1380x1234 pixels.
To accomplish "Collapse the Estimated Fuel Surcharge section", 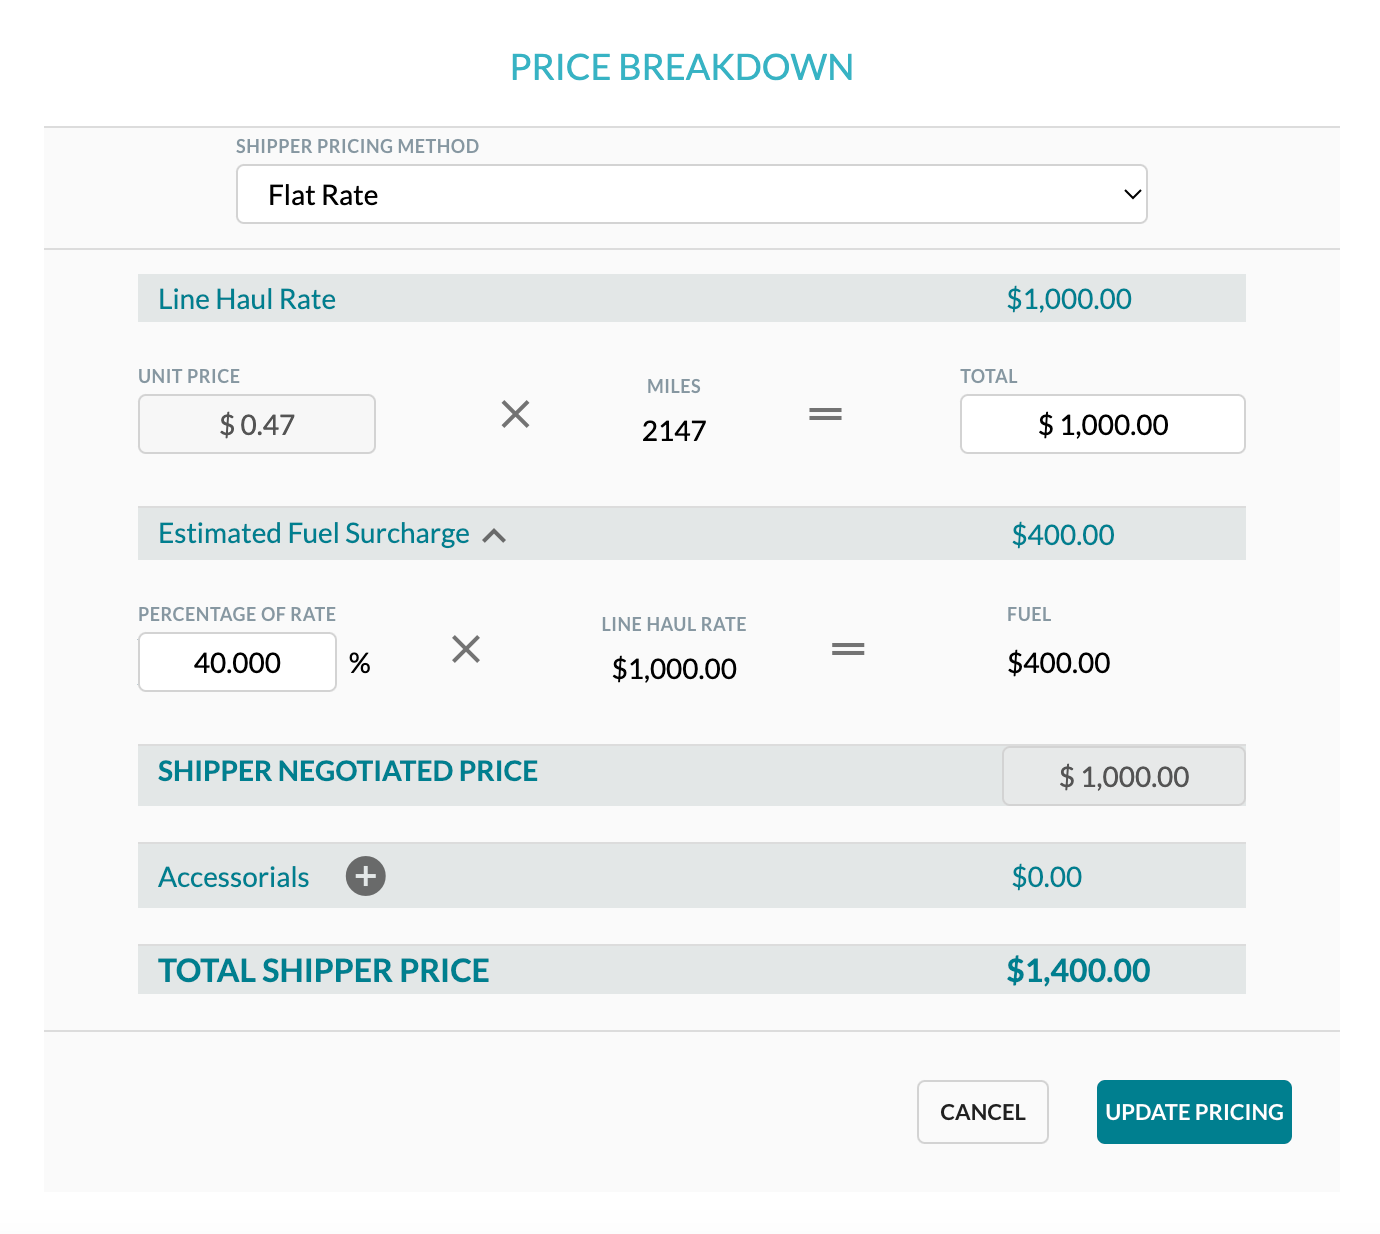I will pyautogui.click(x=494, y=535).
